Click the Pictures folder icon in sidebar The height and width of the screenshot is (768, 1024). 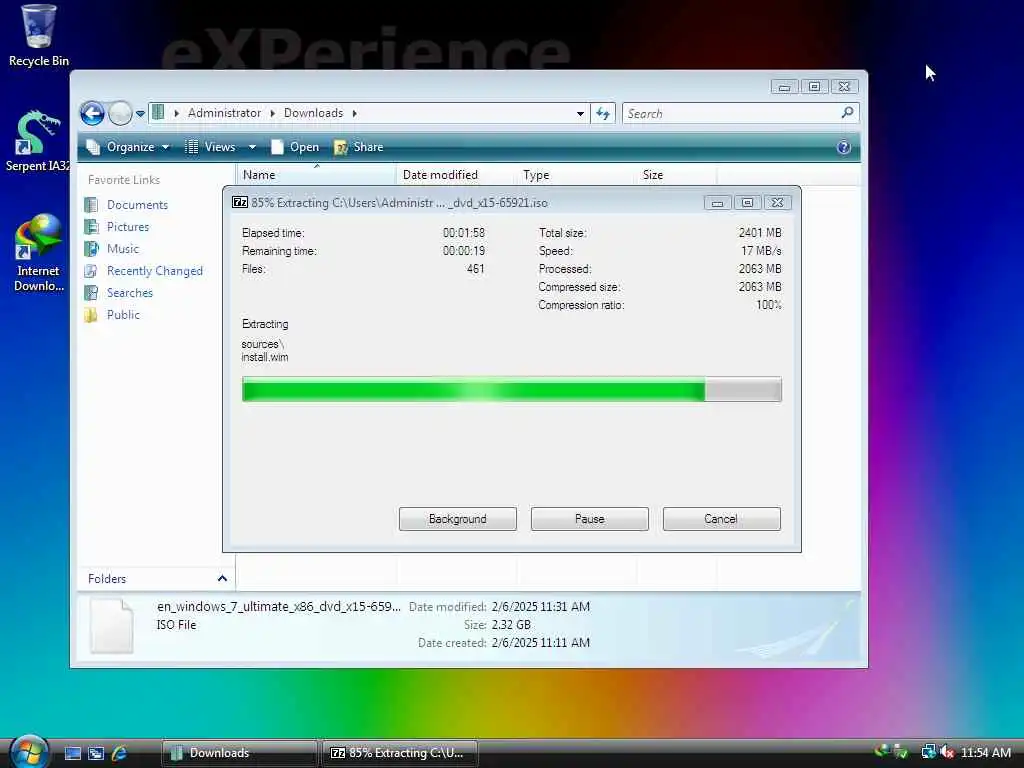click(x=91, y=227)
